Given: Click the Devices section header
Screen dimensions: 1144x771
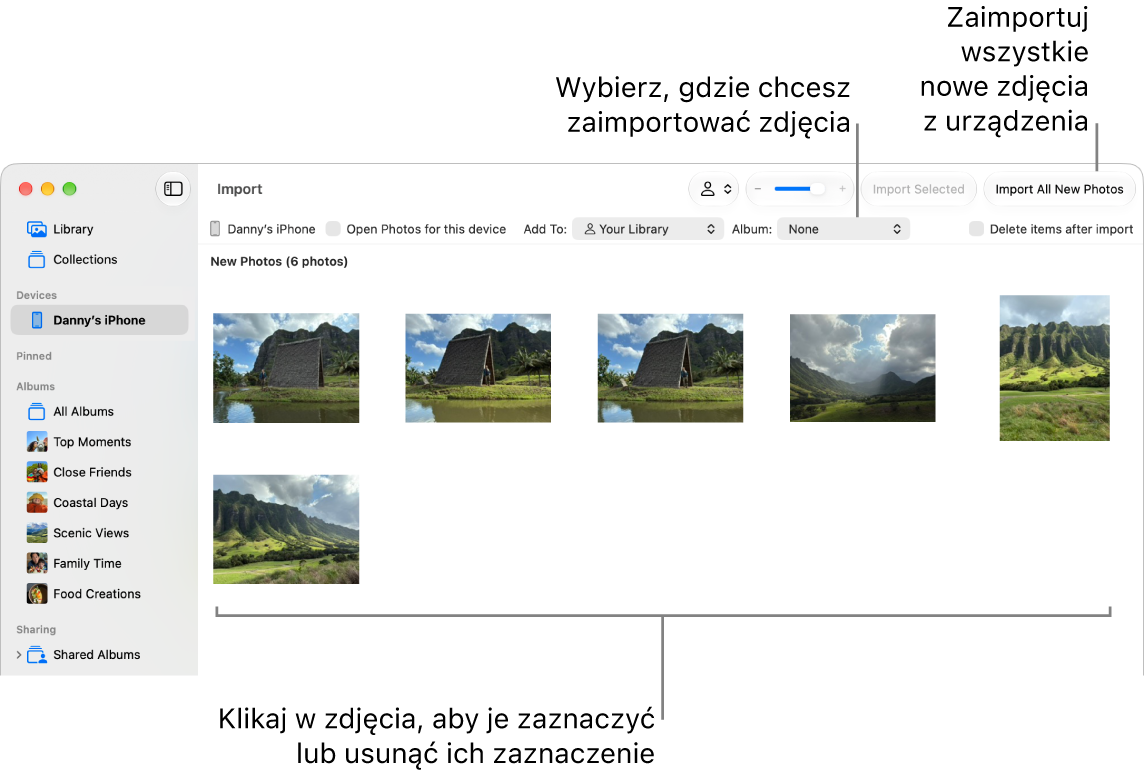Looking at the screenshot, I should pyautogui.click(x=36, y=295).
